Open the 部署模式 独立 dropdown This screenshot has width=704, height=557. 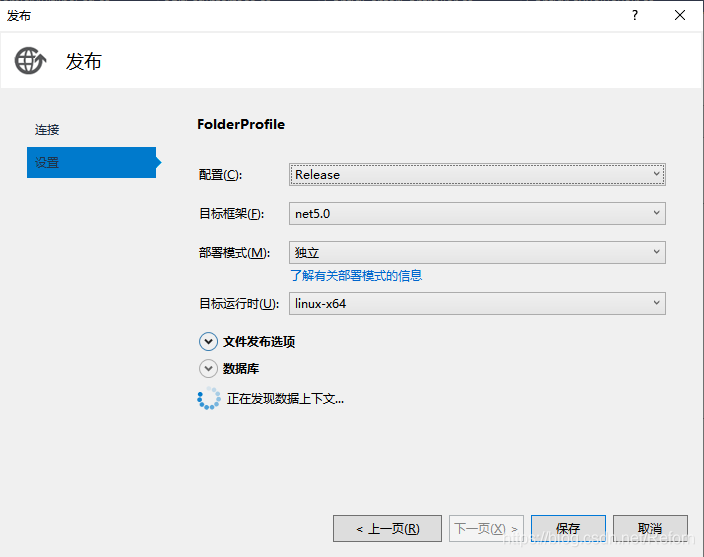[x=477, y=252]
